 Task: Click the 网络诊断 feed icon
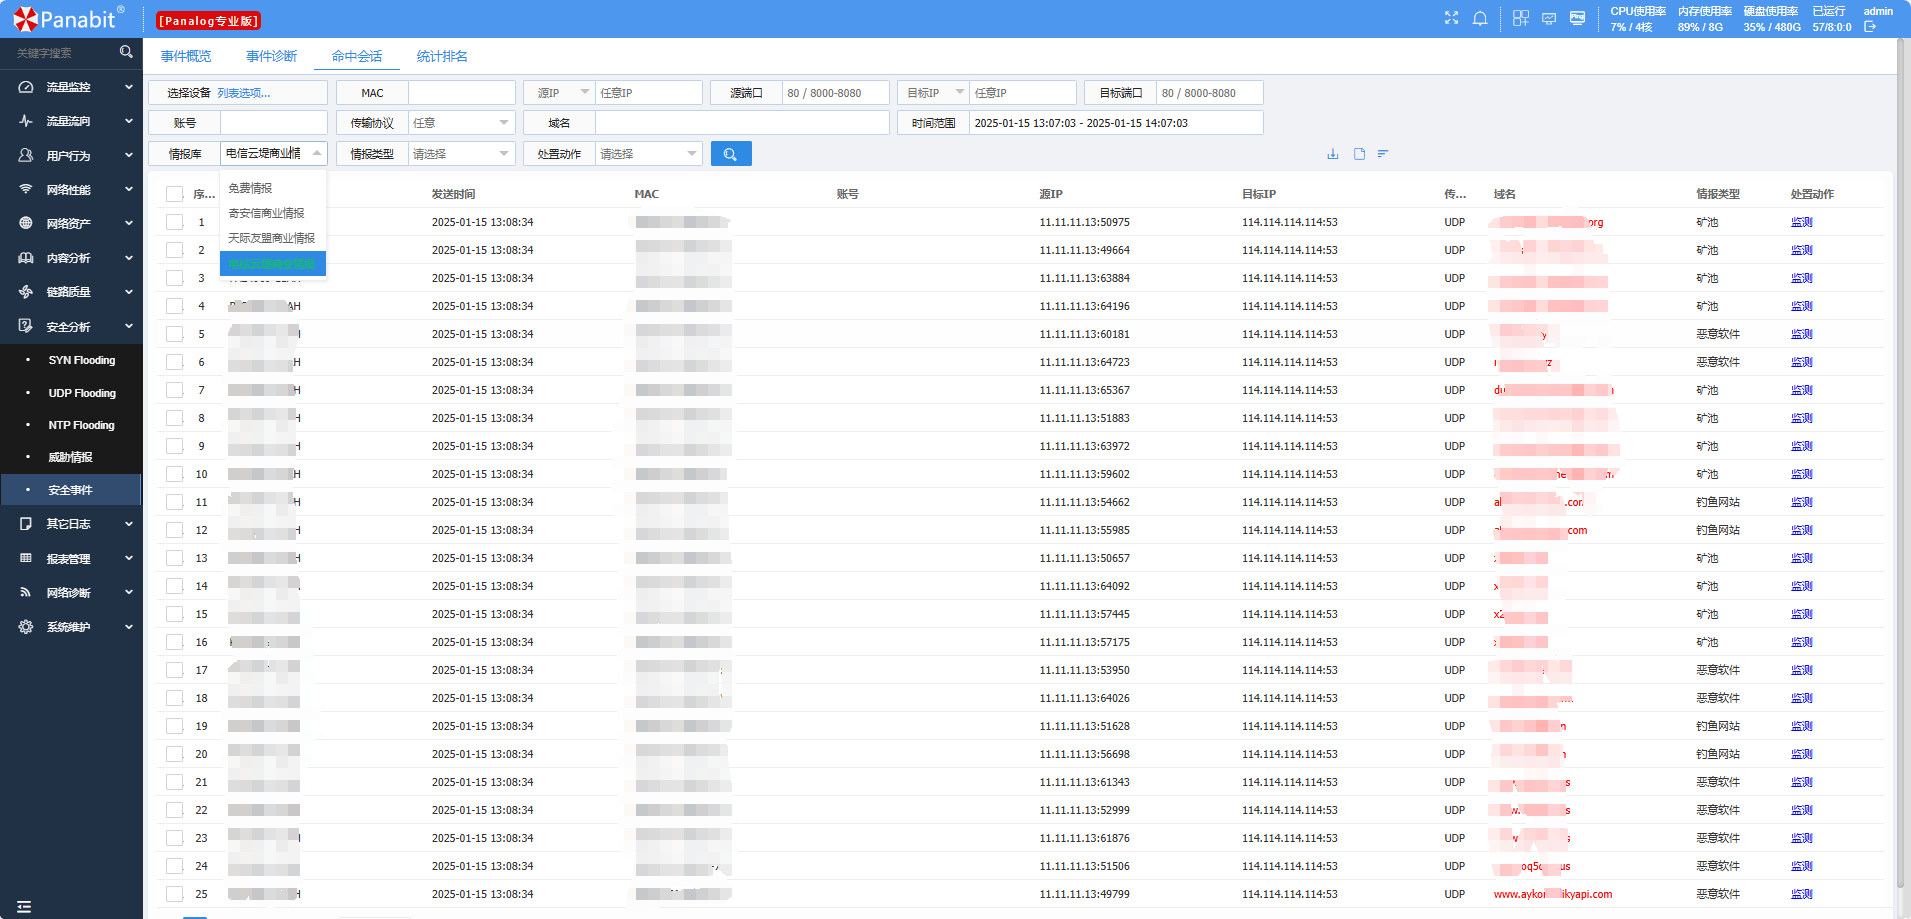pyautogui.click(x=26, y=592)
